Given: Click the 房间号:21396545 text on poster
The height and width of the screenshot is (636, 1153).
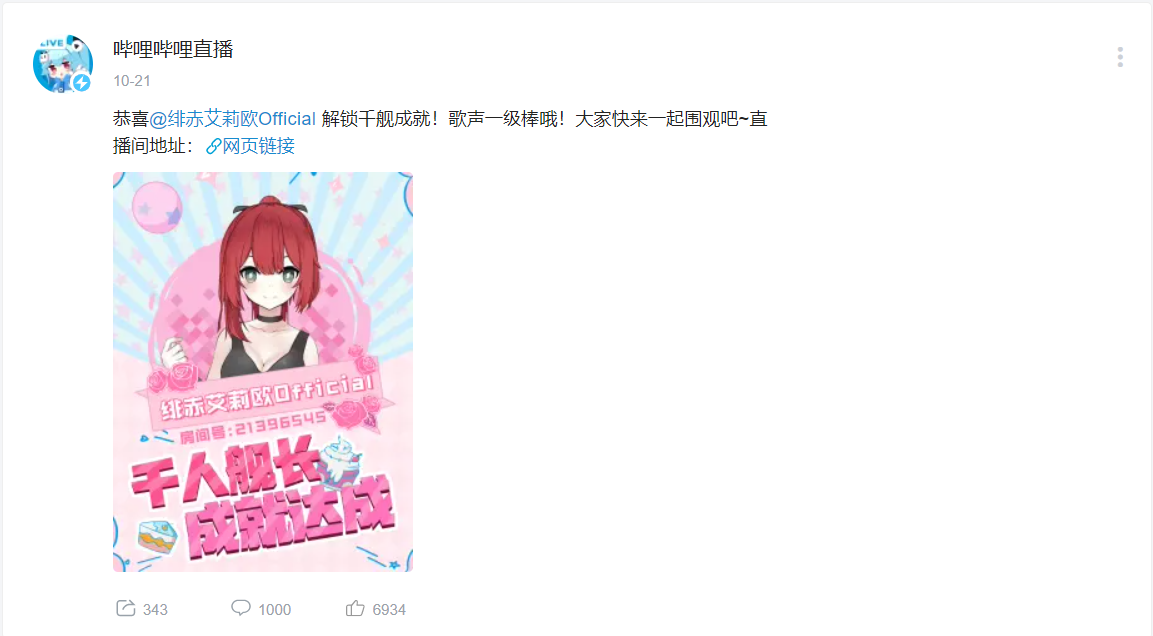Looking at the screenshot, I should [252, 428].
